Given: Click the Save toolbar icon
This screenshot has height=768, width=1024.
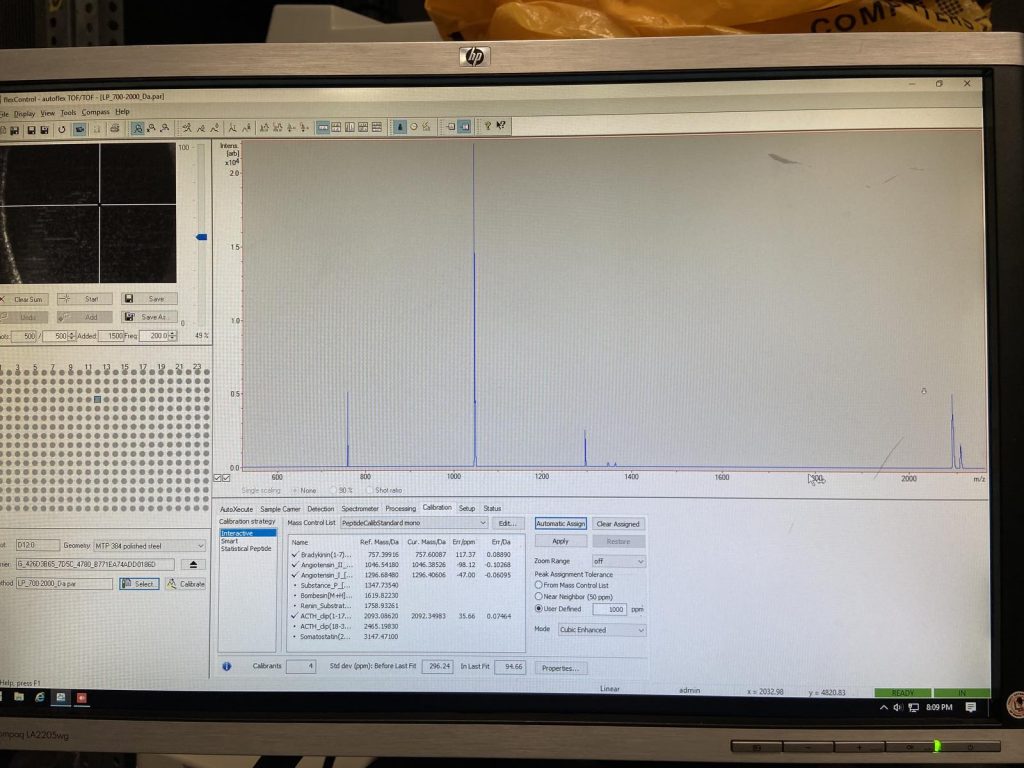Looking at the screenshot, I should [x=30, y=129].
